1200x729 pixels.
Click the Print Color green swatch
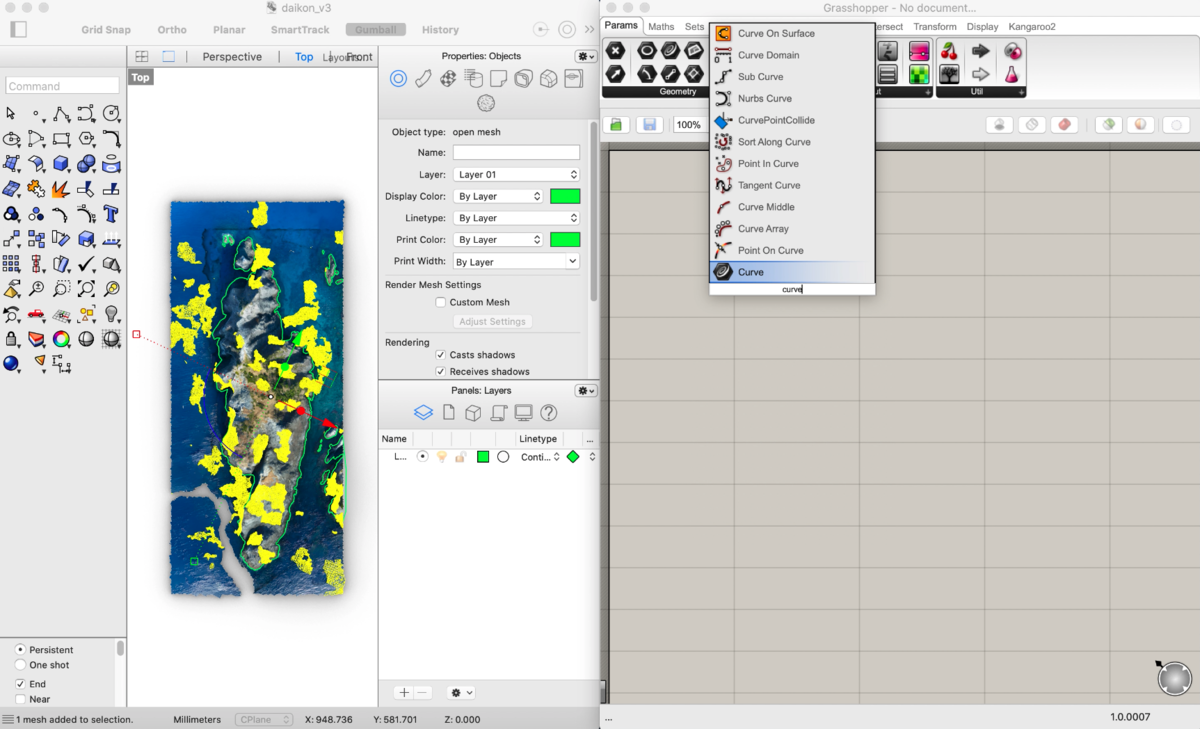tap(565, 240)
